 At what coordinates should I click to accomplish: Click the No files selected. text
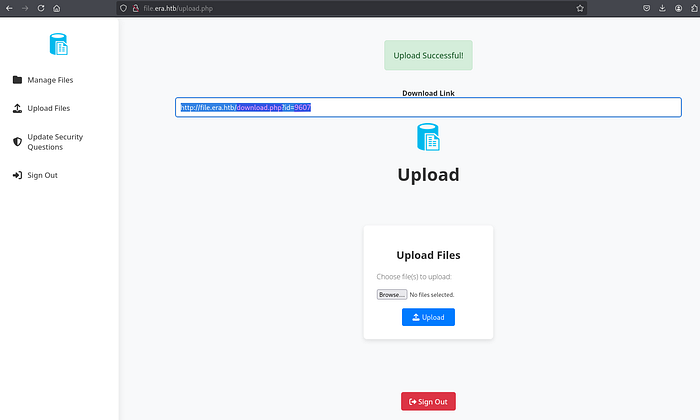coord(432,295)
